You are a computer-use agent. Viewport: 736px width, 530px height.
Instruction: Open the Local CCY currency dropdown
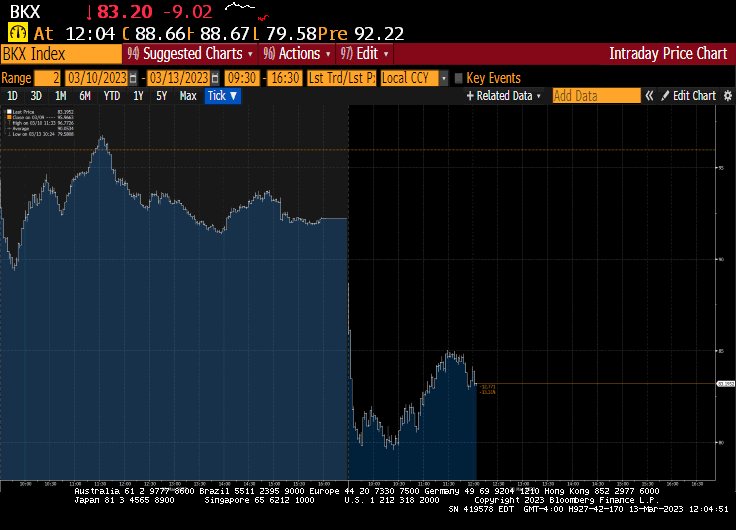[x=412, y=78]
